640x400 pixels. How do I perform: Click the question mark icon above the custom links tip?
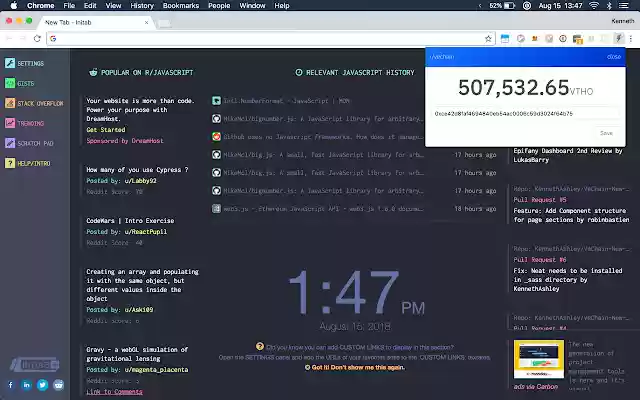point(260,346)
